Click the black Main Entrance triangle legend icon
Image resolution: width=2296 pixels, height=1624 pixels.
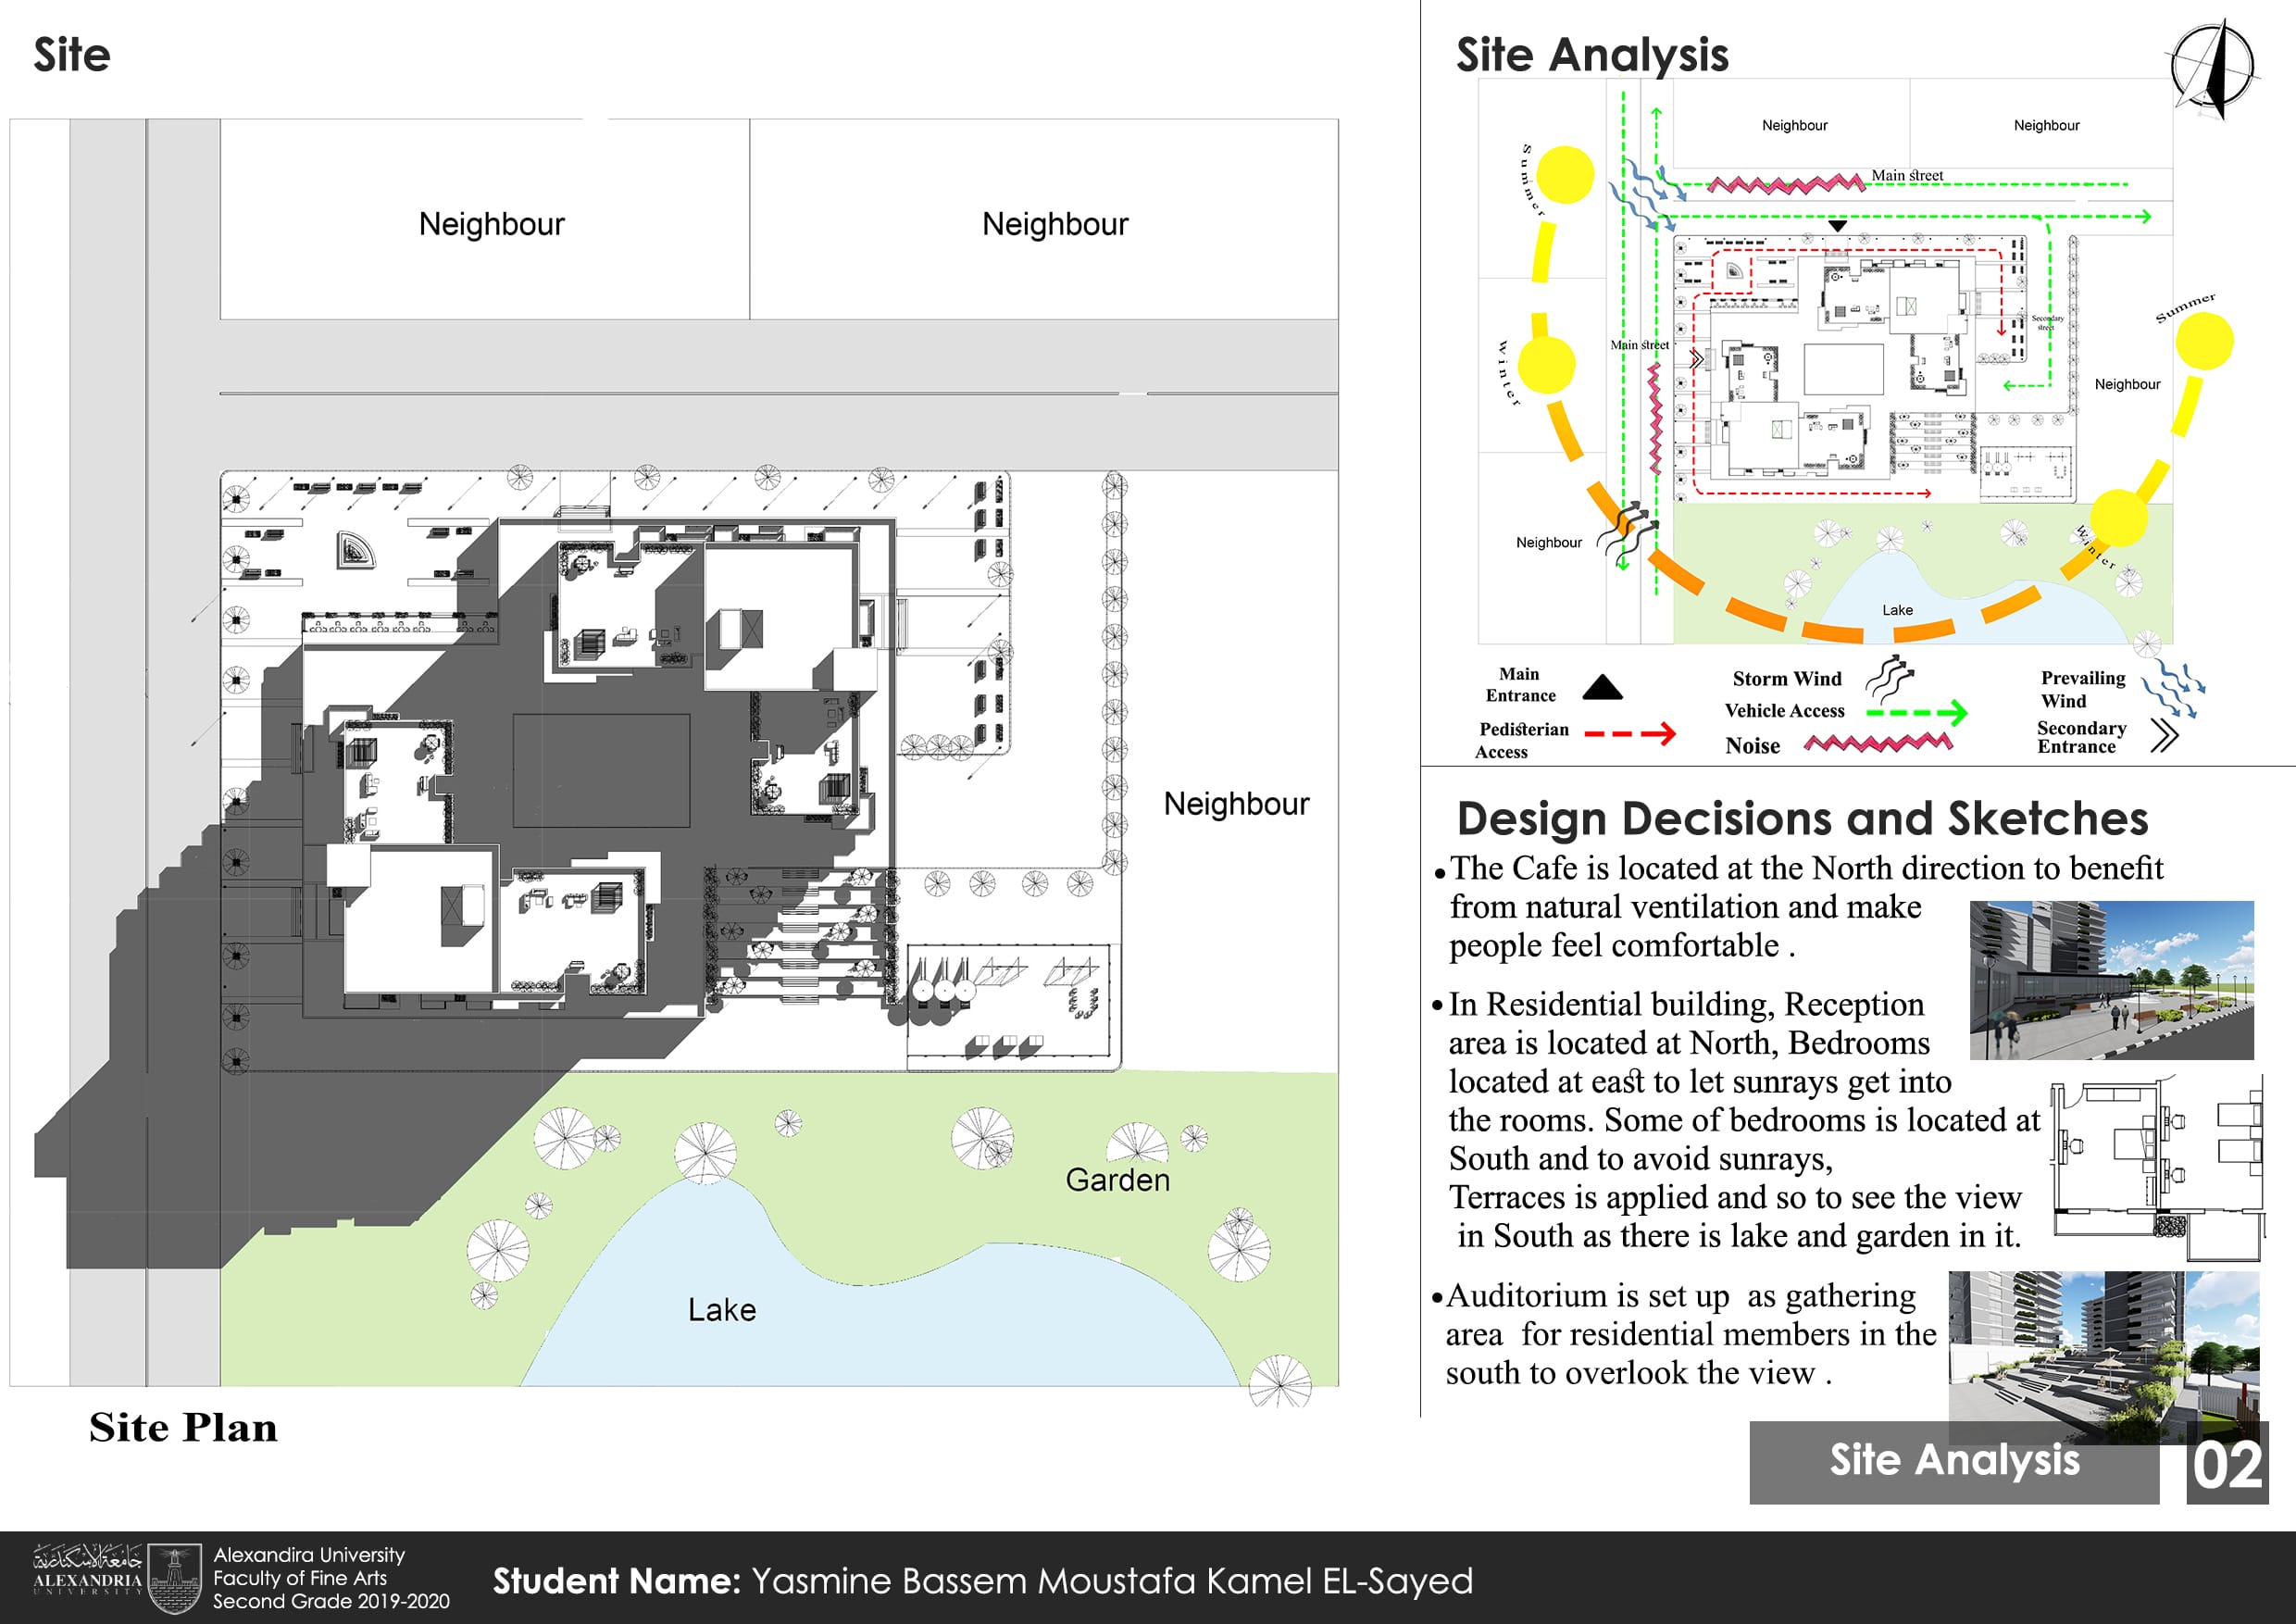pyautogui.click(x=1602, y=687)
